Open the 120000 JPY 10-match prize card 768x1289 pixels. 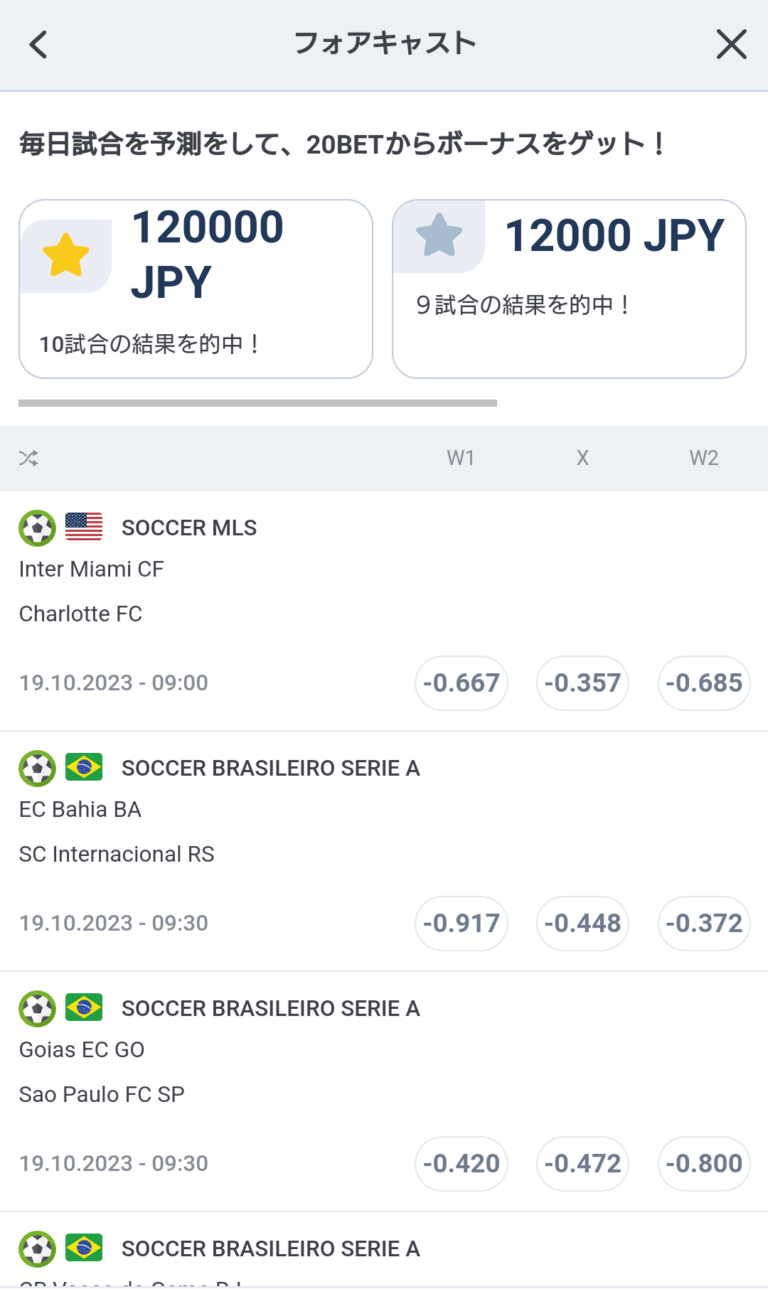[x=196, y=289]
